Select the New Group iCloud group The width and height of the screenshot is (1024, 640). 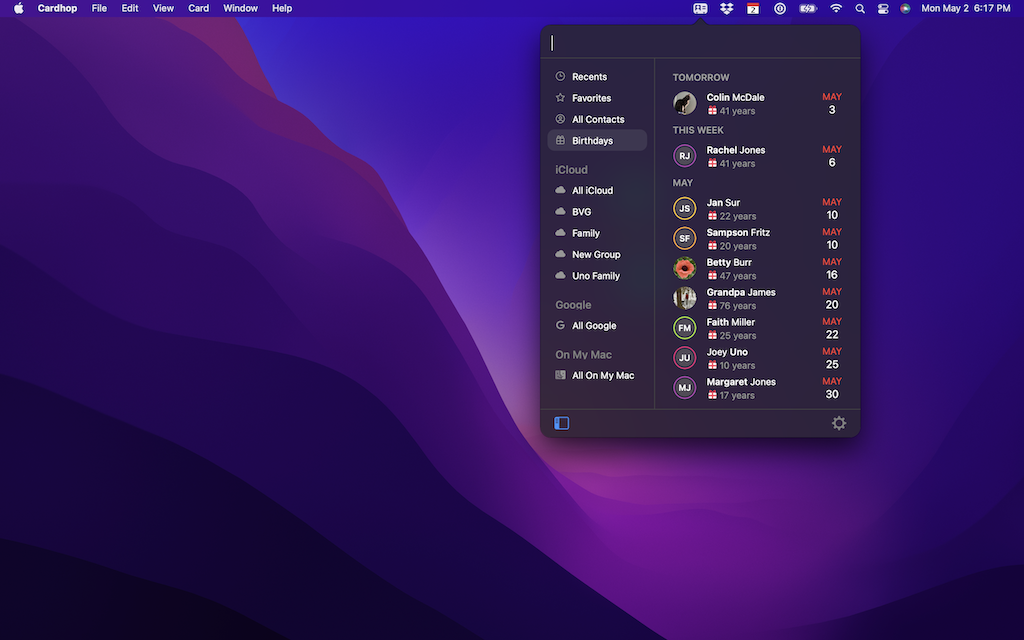598,255
